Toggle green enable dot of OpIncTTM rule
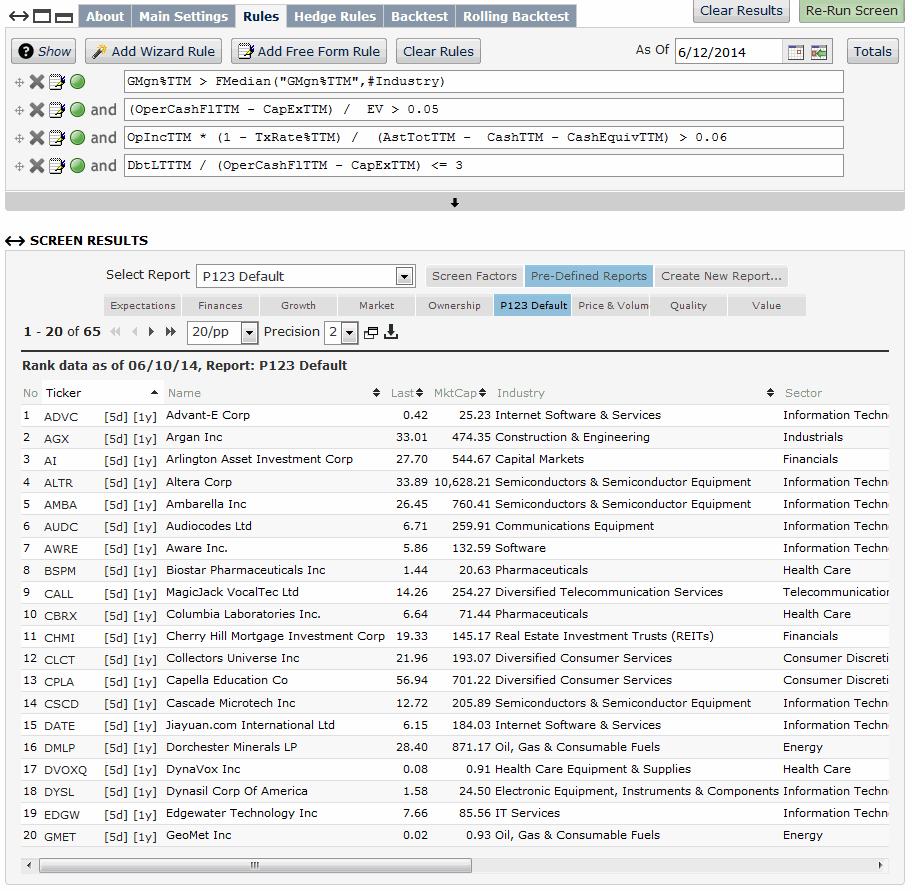Image resolution: width=912 pixels, height=891 pixels. tap(77, 138)
